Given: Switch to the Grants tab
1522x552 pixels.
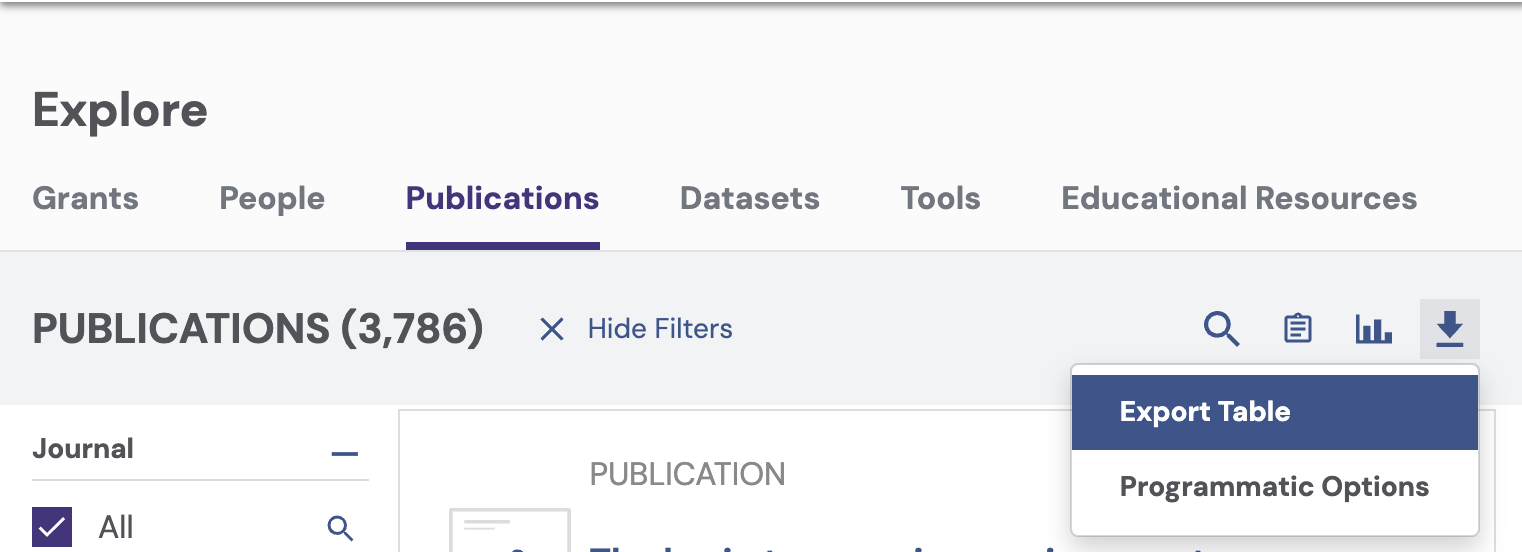Looking at the screenshot, I should click(x=85, y=198).
